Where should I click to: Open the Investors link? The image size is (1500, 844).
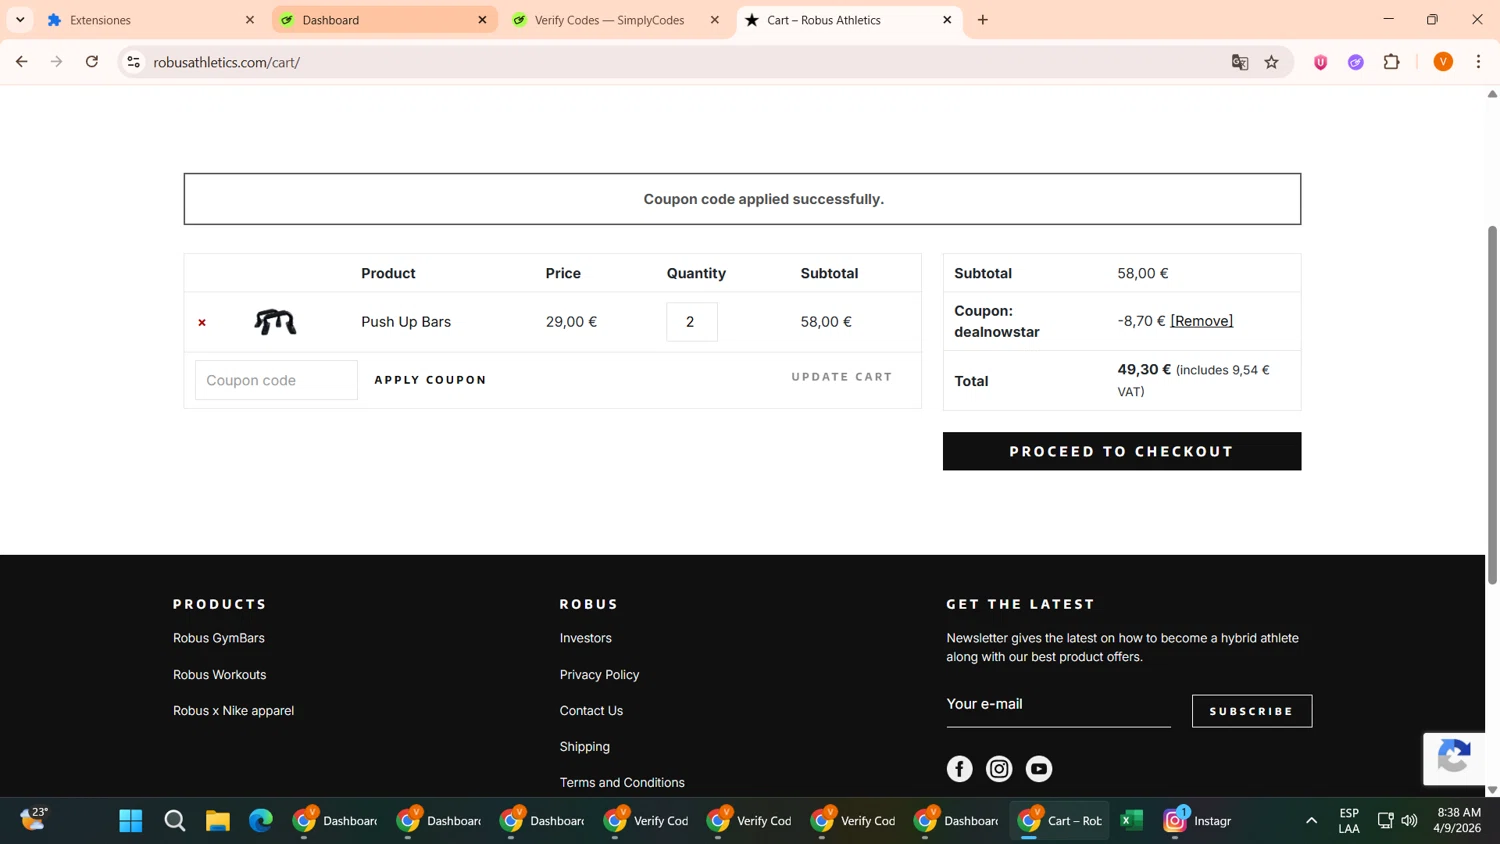click(586, 638)
